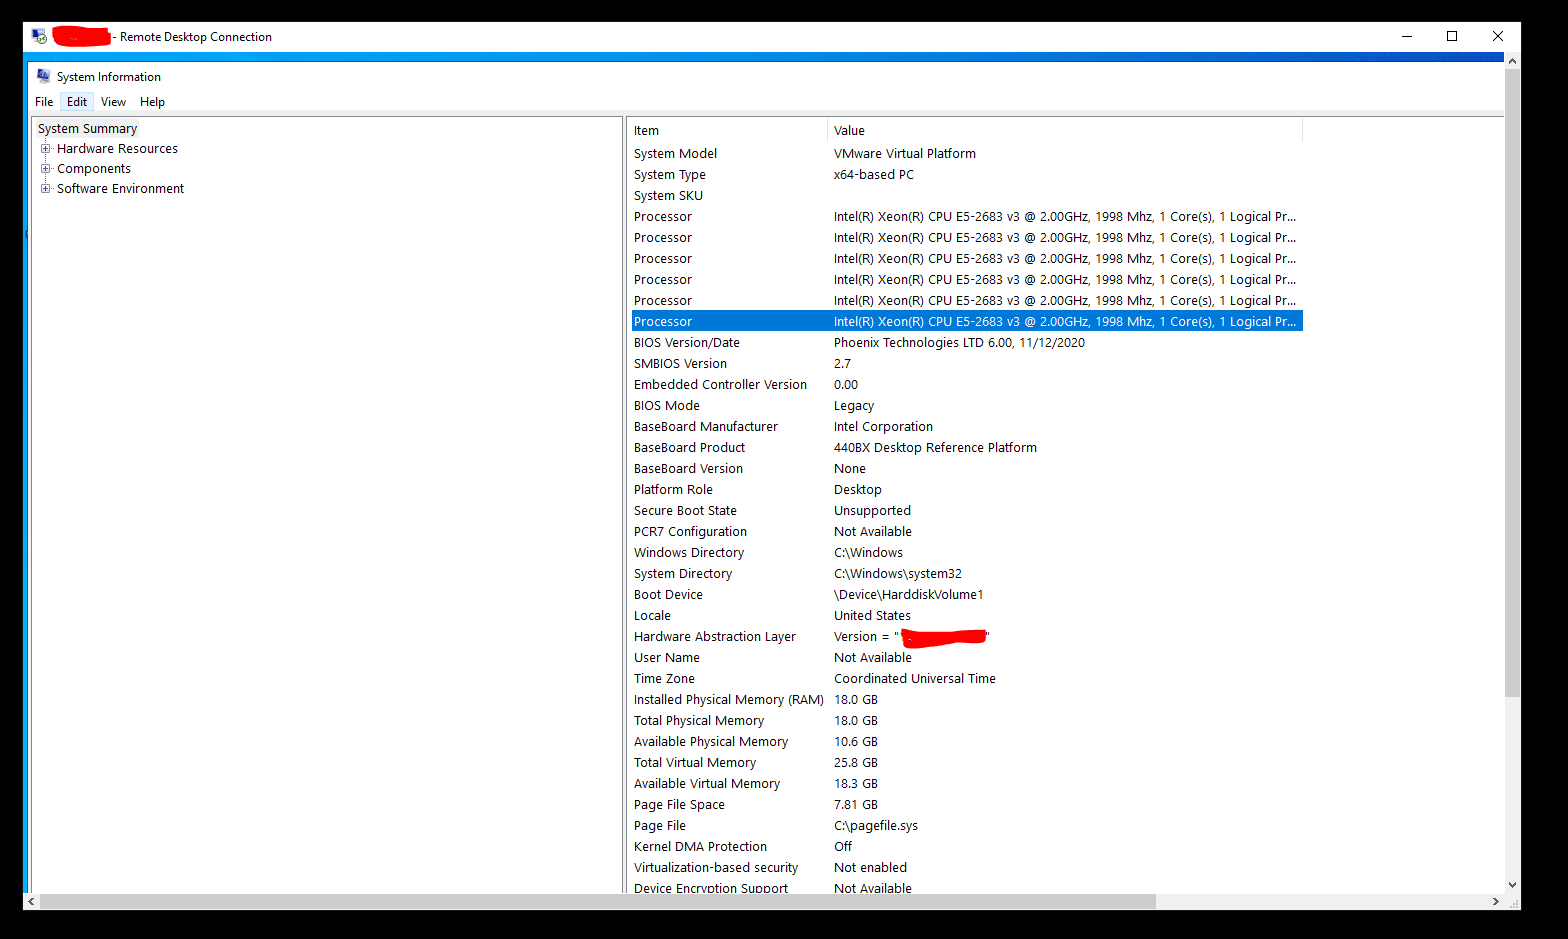Viewport: 1568px width, 939px height.
Task: Expand the Components node
Action: (x=45, y=169)
